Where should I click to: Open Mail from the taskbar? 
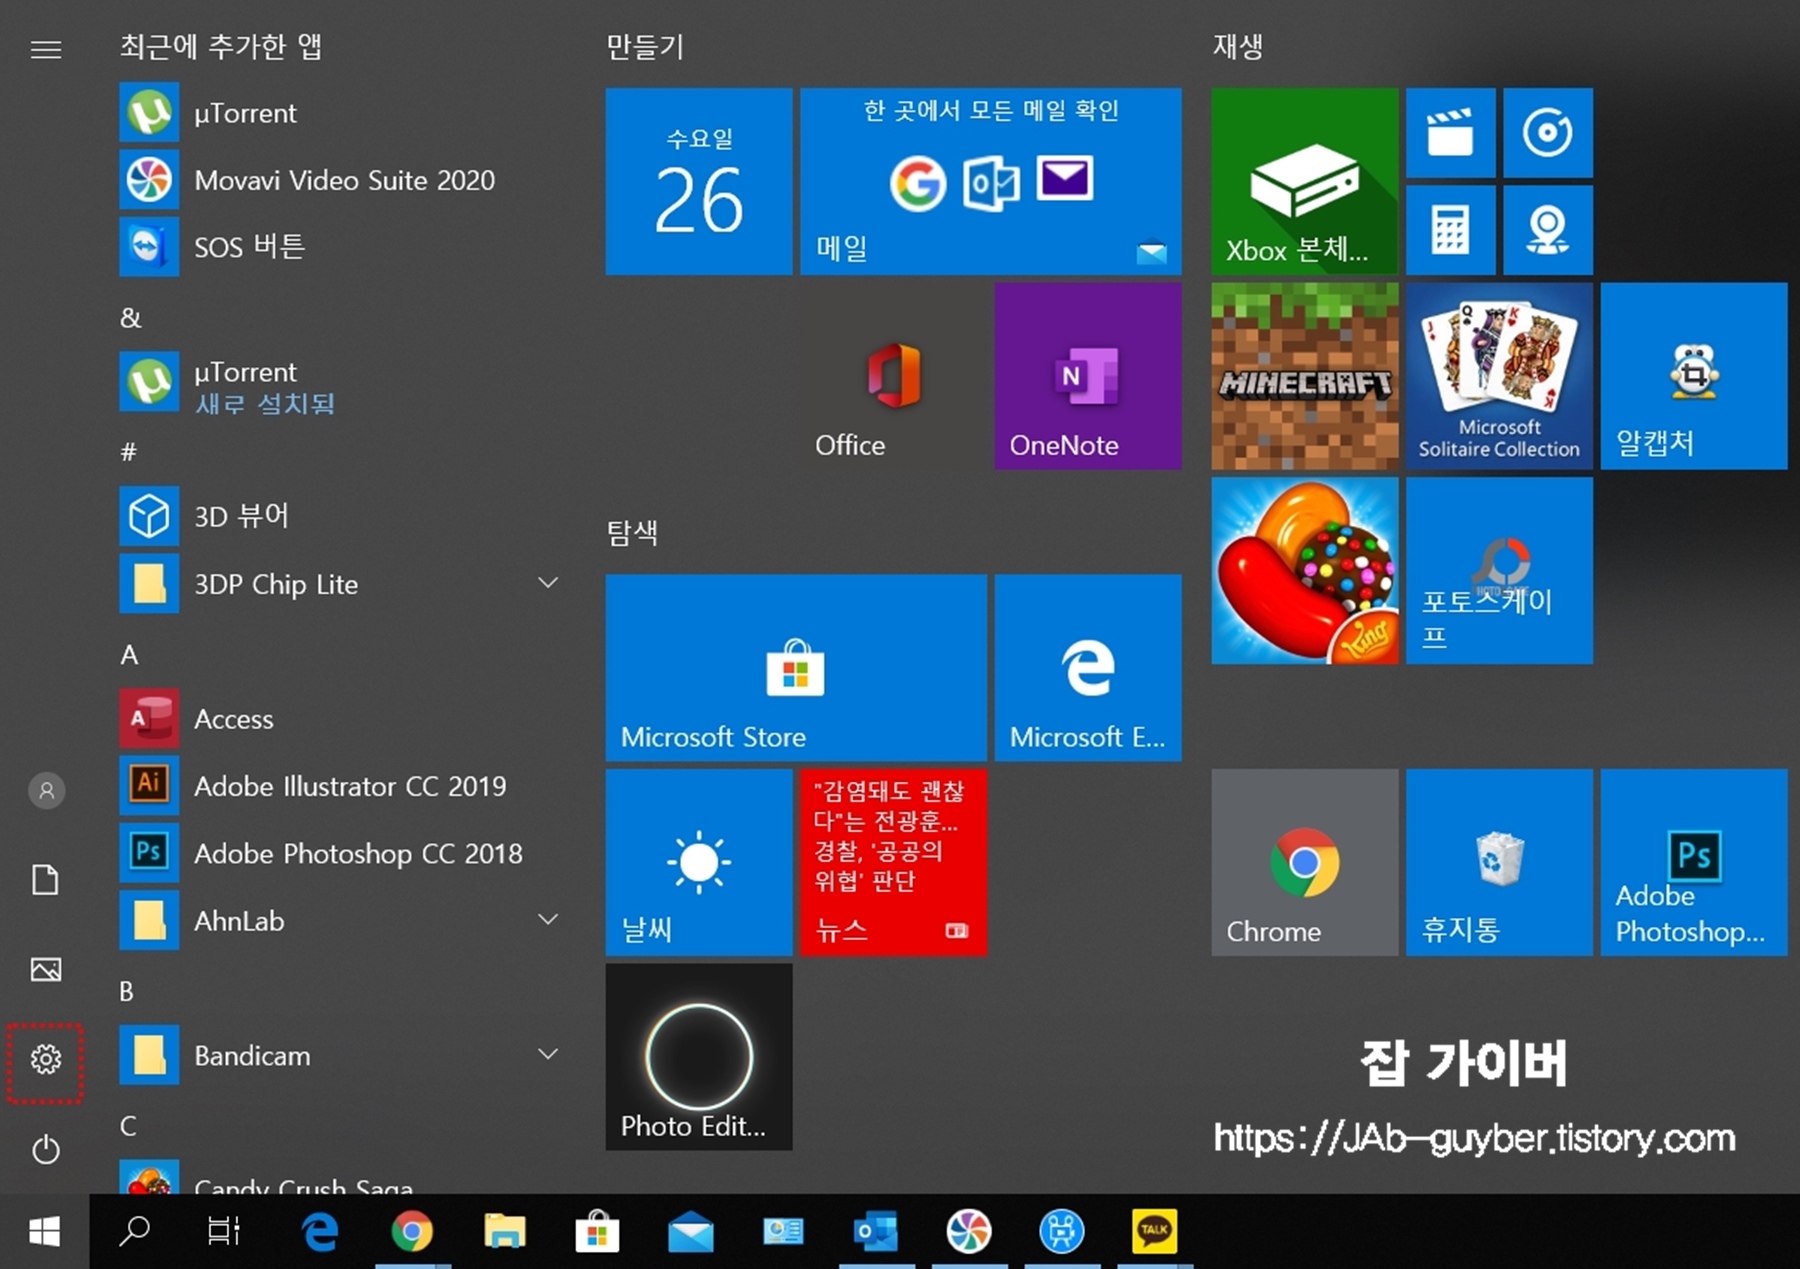point(690,1232)
